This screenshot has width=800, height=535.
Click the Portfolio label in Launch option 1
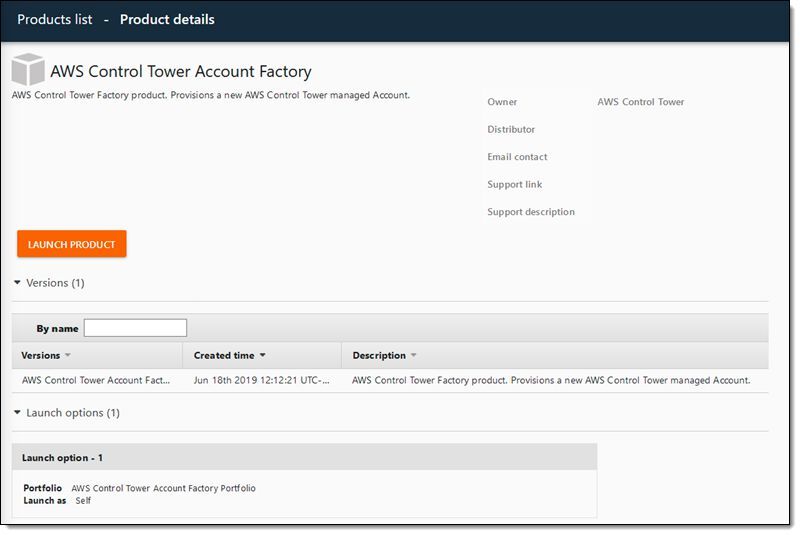click(42, 489)
